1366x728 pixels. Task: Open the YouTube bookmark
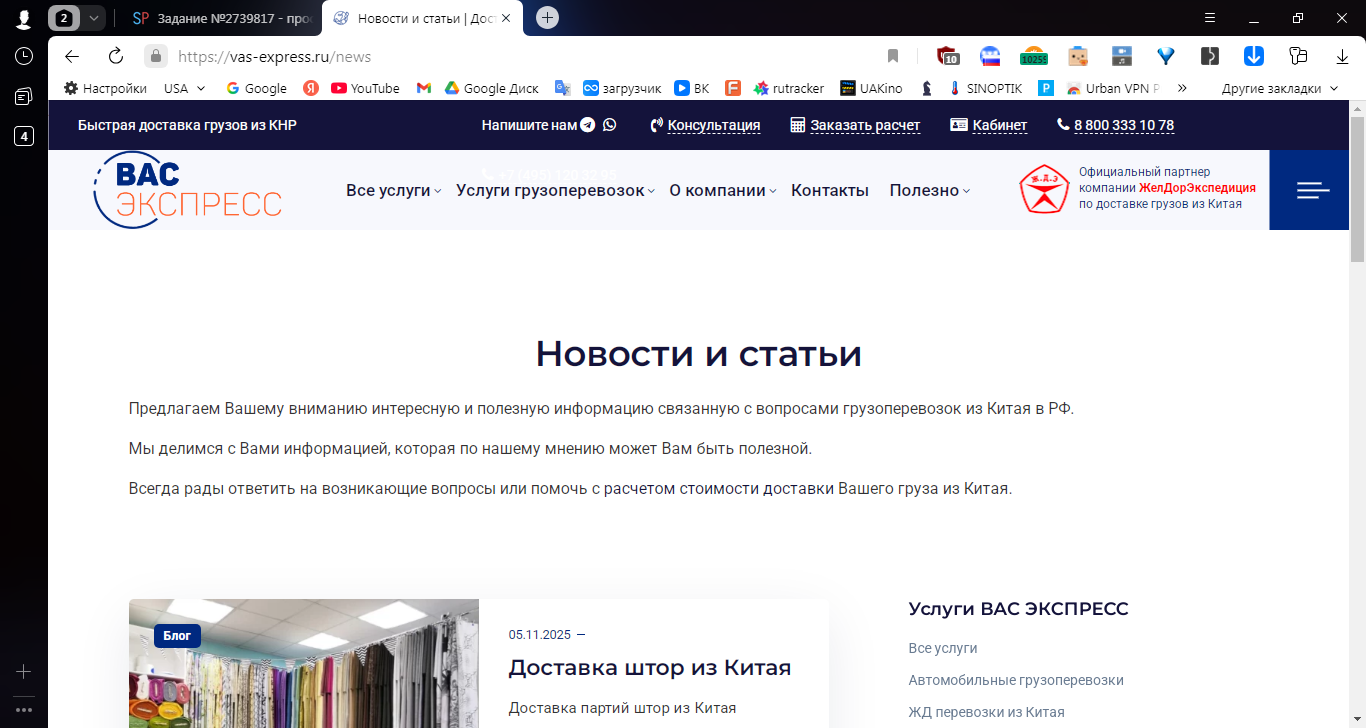[x=365, y=88]
